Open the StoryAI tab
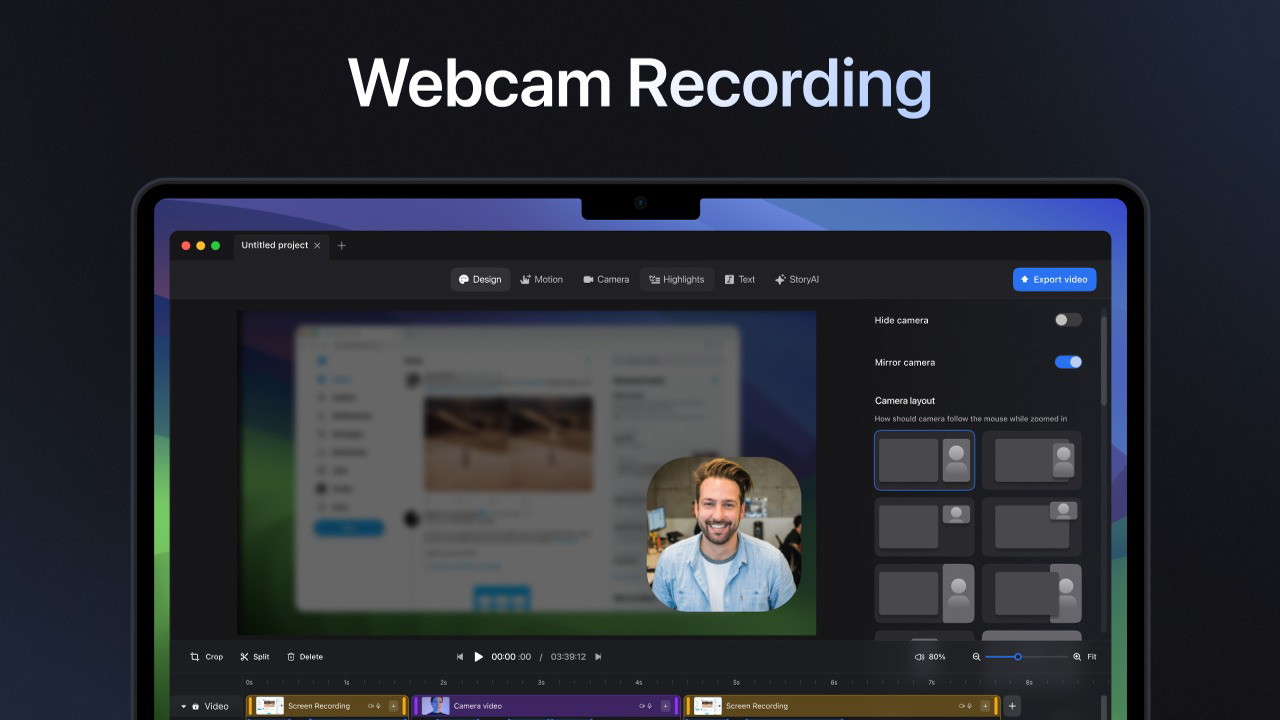This screenshot has height=720, width=1280. (x=796, y=280)
